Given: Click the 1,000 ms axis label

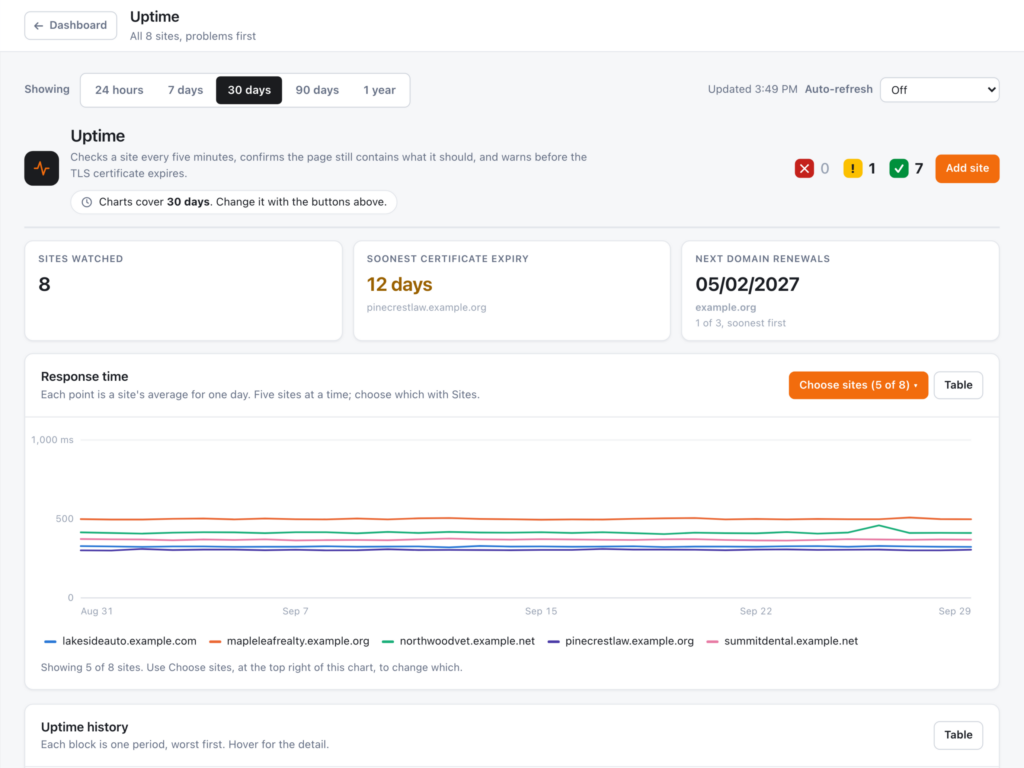Looking at the screenshot, I should pyautogui.click(x=52, y=440).
